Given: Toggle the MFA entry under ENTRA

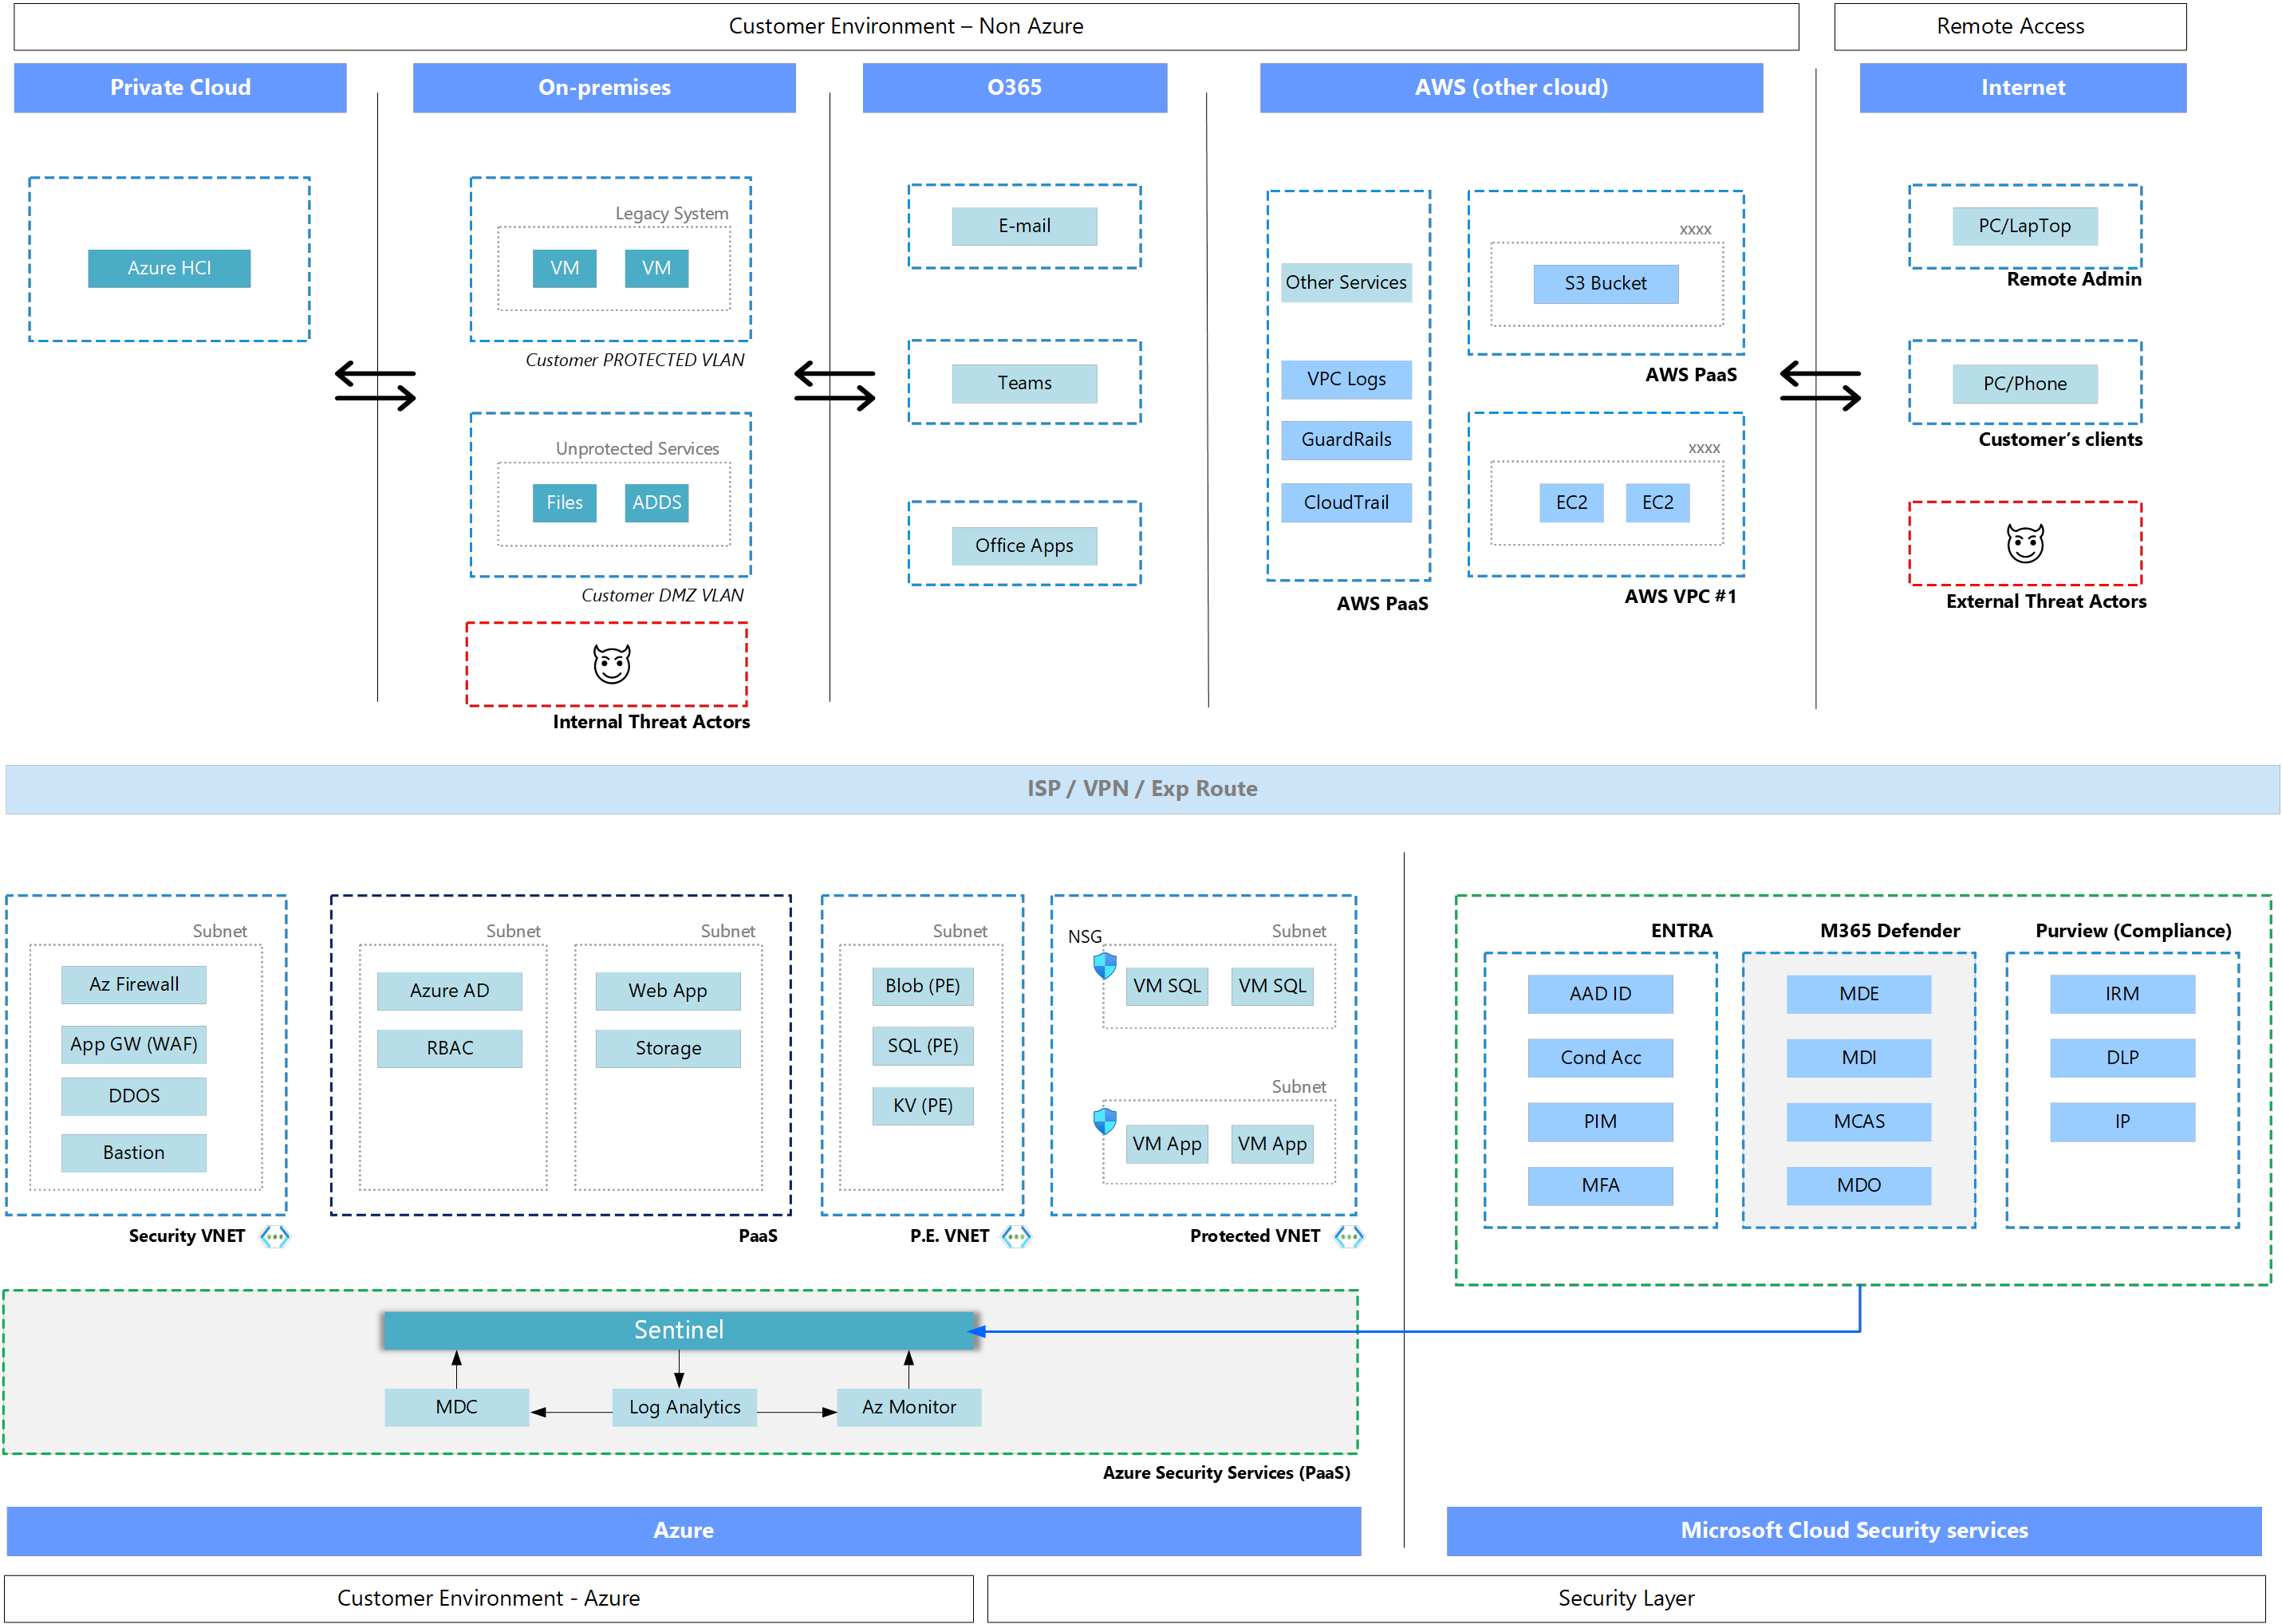Looking at the screenshot, I should coord(1599,1185).
